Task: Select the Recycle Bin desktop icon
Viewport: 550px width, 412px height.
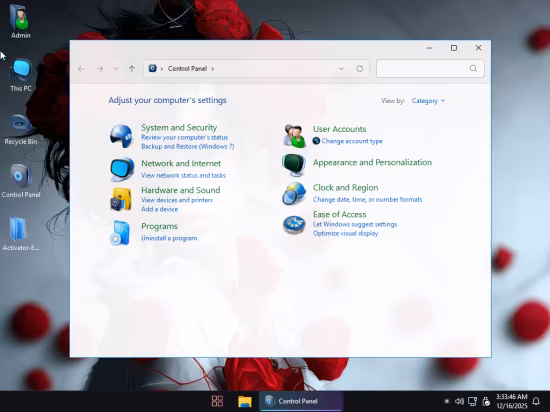Action: [21, 129]
